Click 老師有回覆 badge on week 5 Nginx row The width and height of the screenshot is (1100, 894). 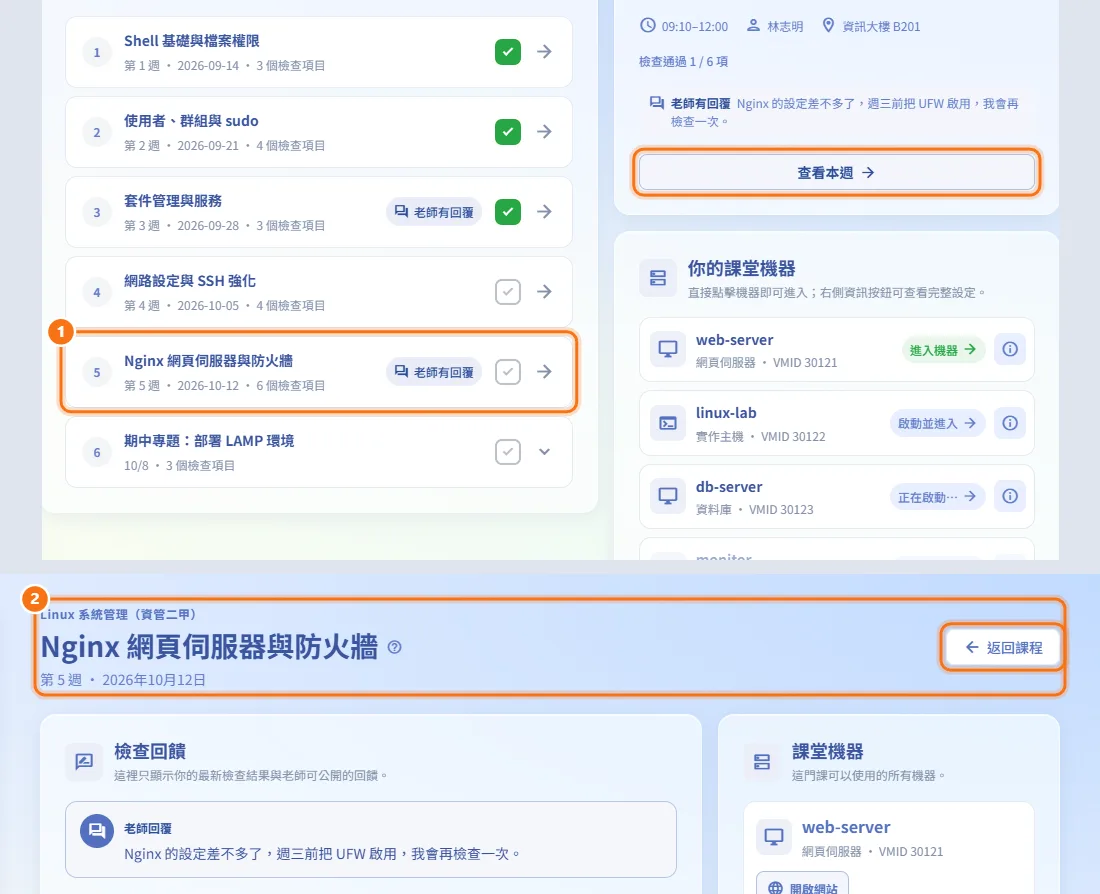coord(434,372)
